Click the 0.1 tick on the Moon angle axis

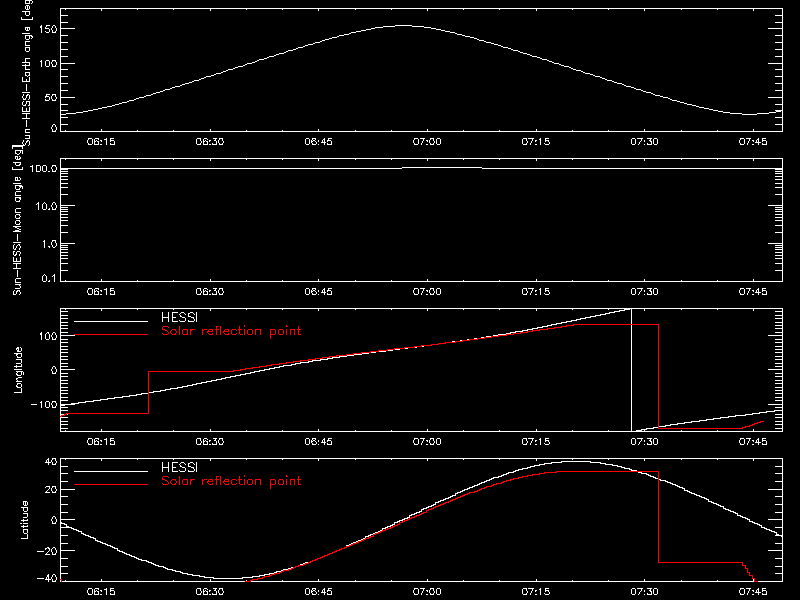pos(49,278)
